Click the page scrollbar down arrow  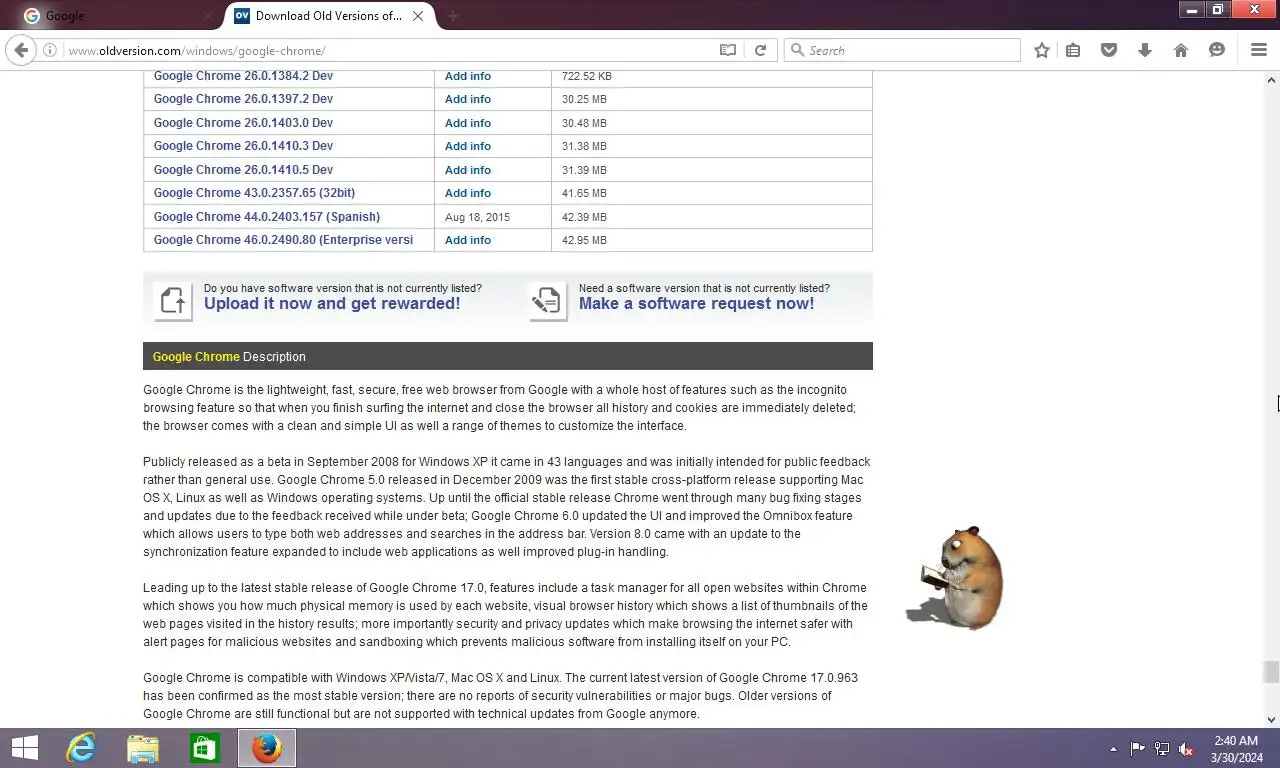point(1271,719)
